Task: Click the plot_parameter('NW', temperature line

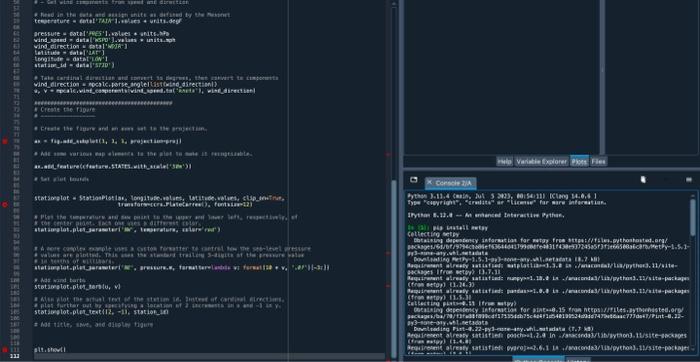Action: pyautogui.click(x=127, y=230)
